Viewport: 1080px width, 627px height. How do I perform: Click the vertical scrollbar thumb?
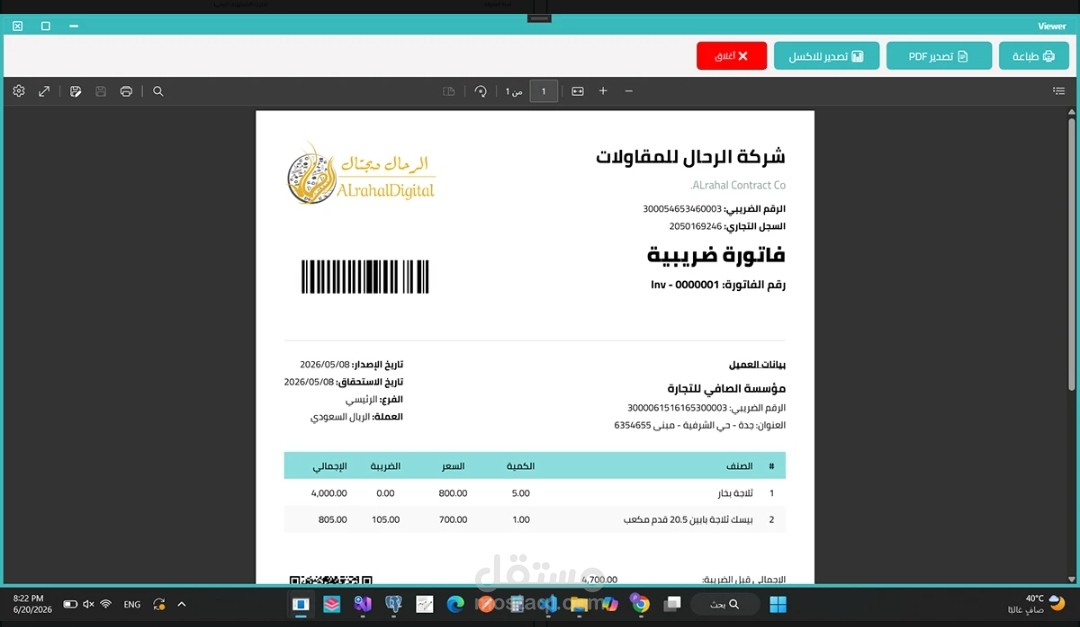pyautogui.click(x=1072, y=255)
